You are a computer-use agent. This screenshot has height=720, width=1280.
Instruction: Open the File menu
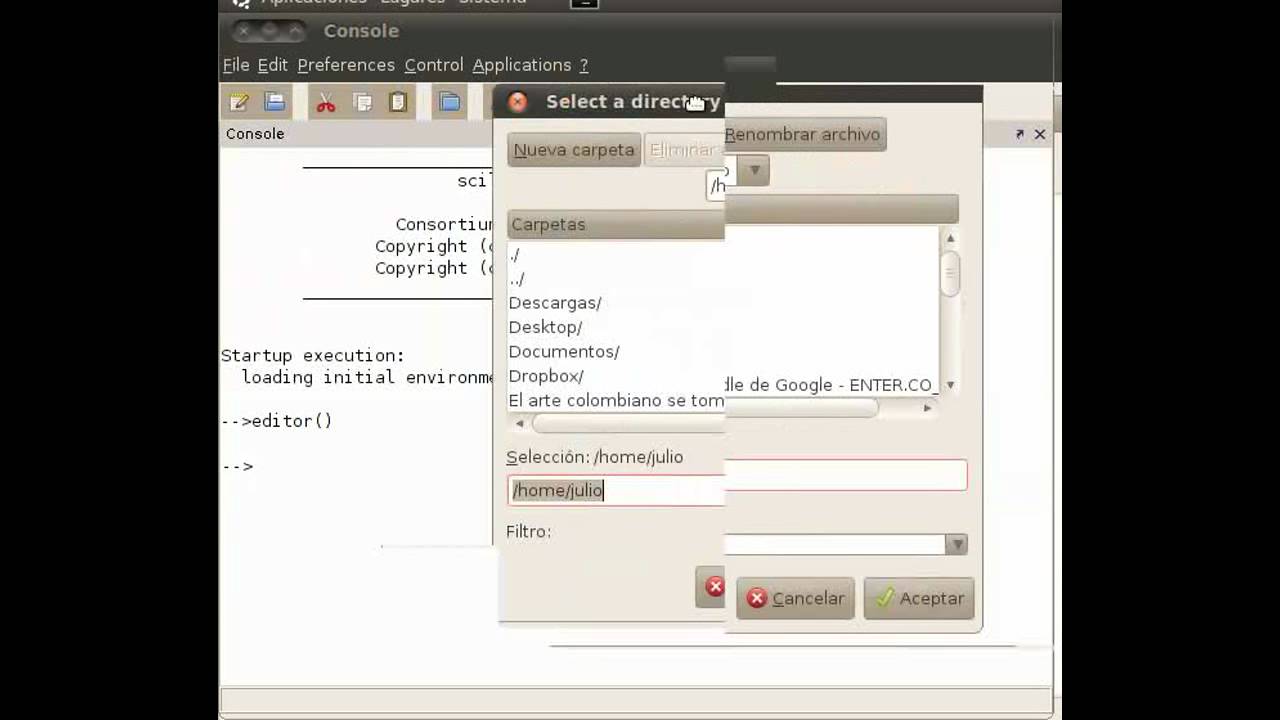[x=236, y=65]
